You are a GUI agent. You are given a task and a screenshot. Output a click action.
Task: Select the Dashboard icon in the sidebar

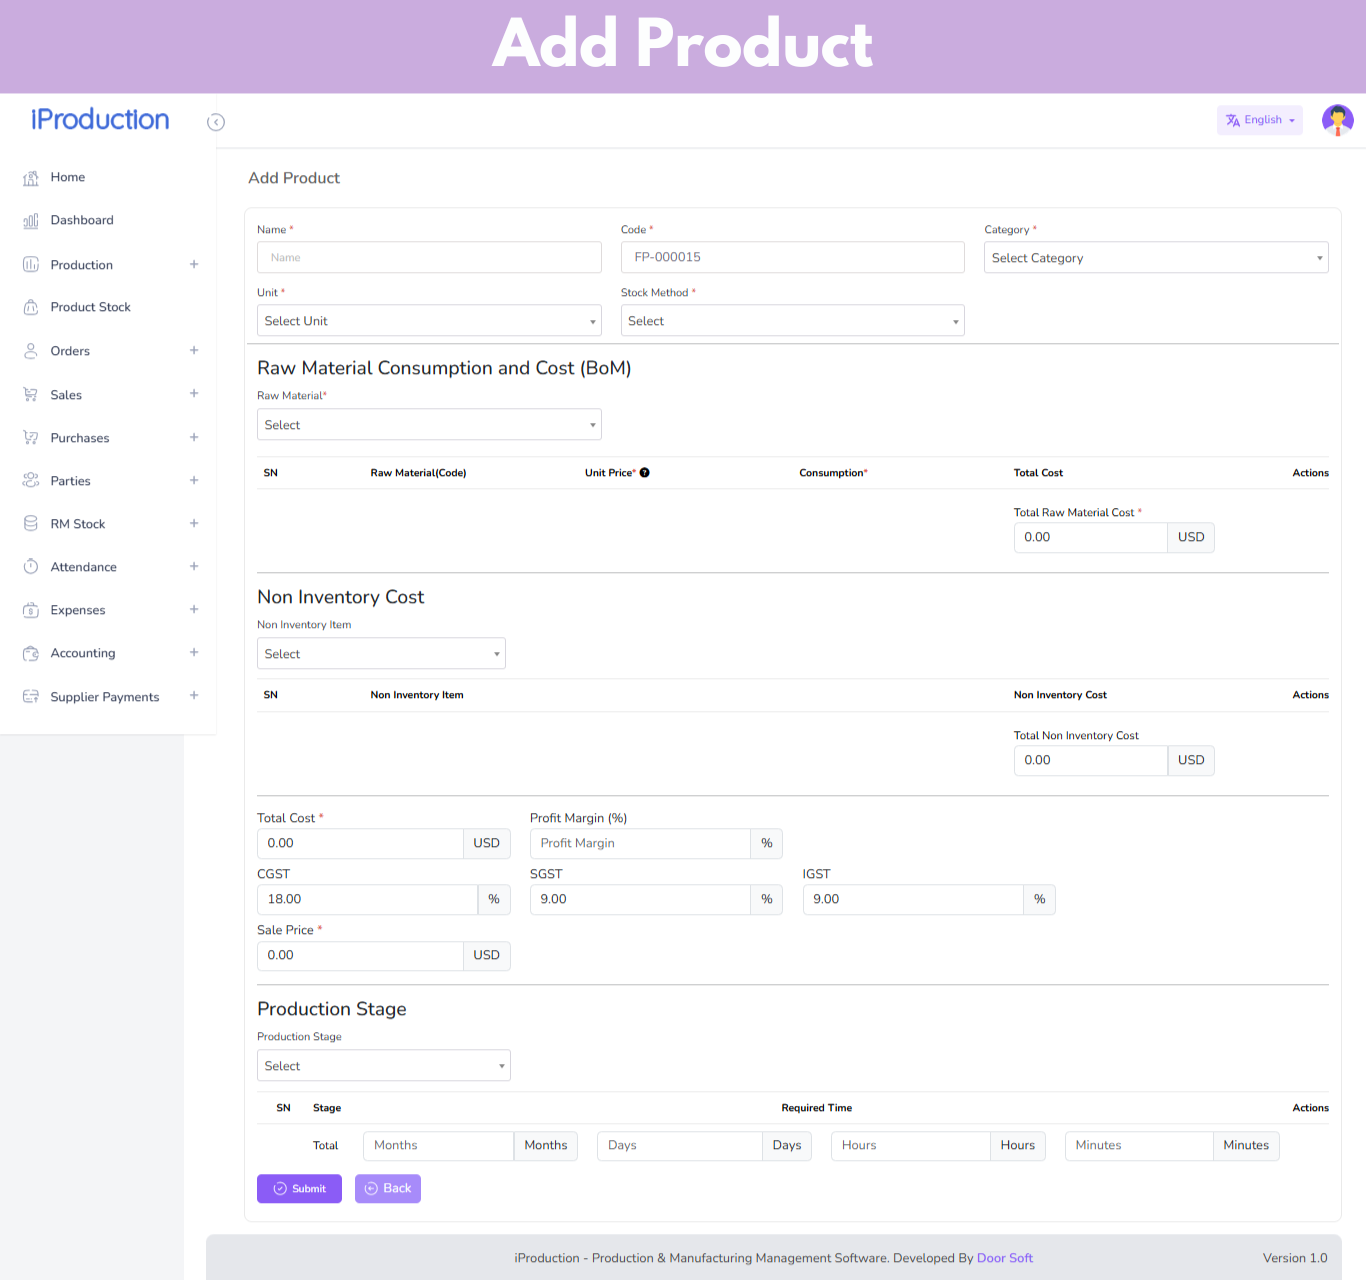pos(31,220)
